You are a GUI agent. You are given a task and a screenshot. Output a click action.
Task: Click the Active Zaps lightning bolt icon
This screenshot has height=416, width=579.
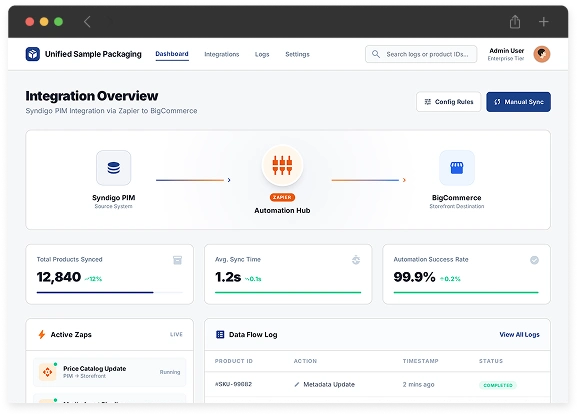pyautogui.click(x=42, y=334)
